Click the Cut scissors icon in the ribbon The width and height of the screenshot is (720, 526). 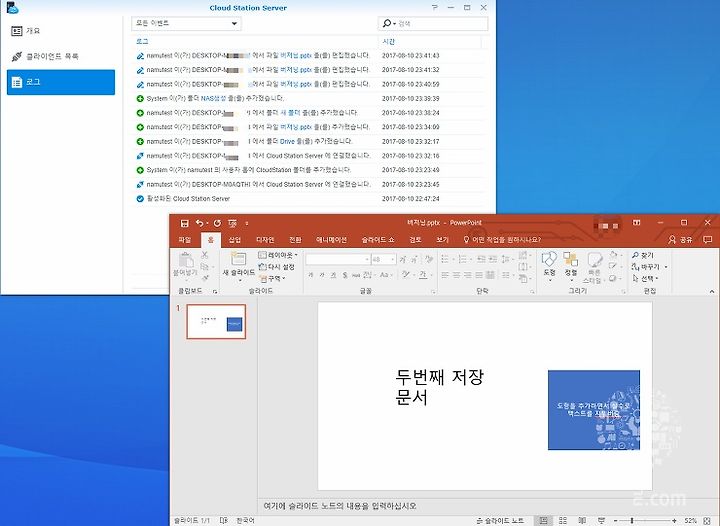click(205, 255)
